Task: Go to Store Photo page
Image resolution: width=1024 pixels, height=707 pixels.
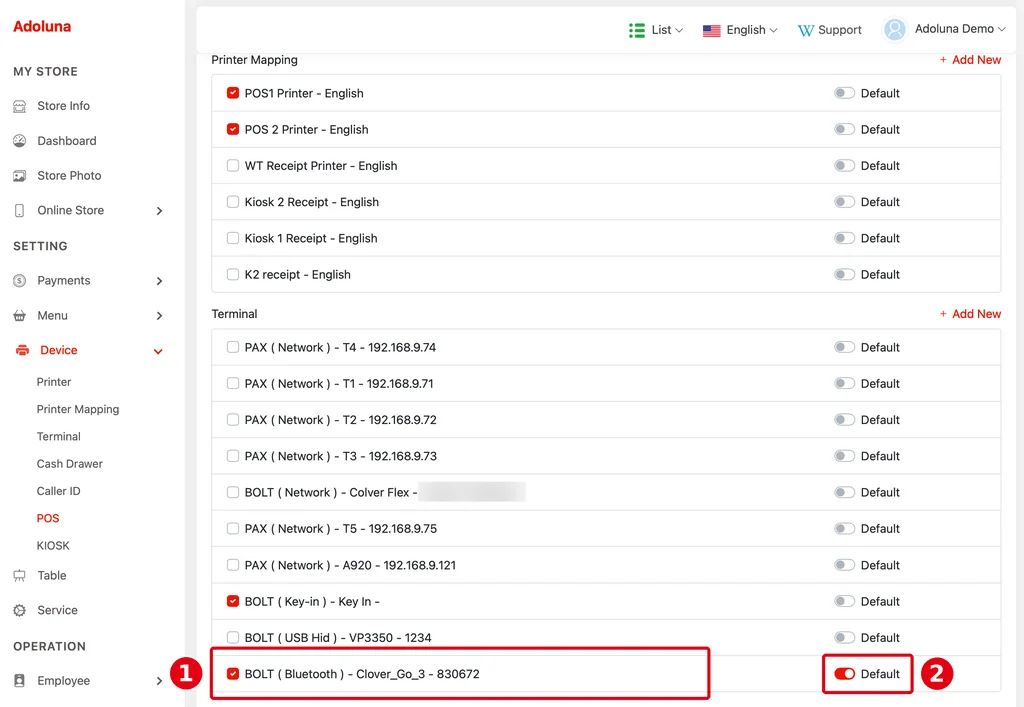Action: [69, 176]
